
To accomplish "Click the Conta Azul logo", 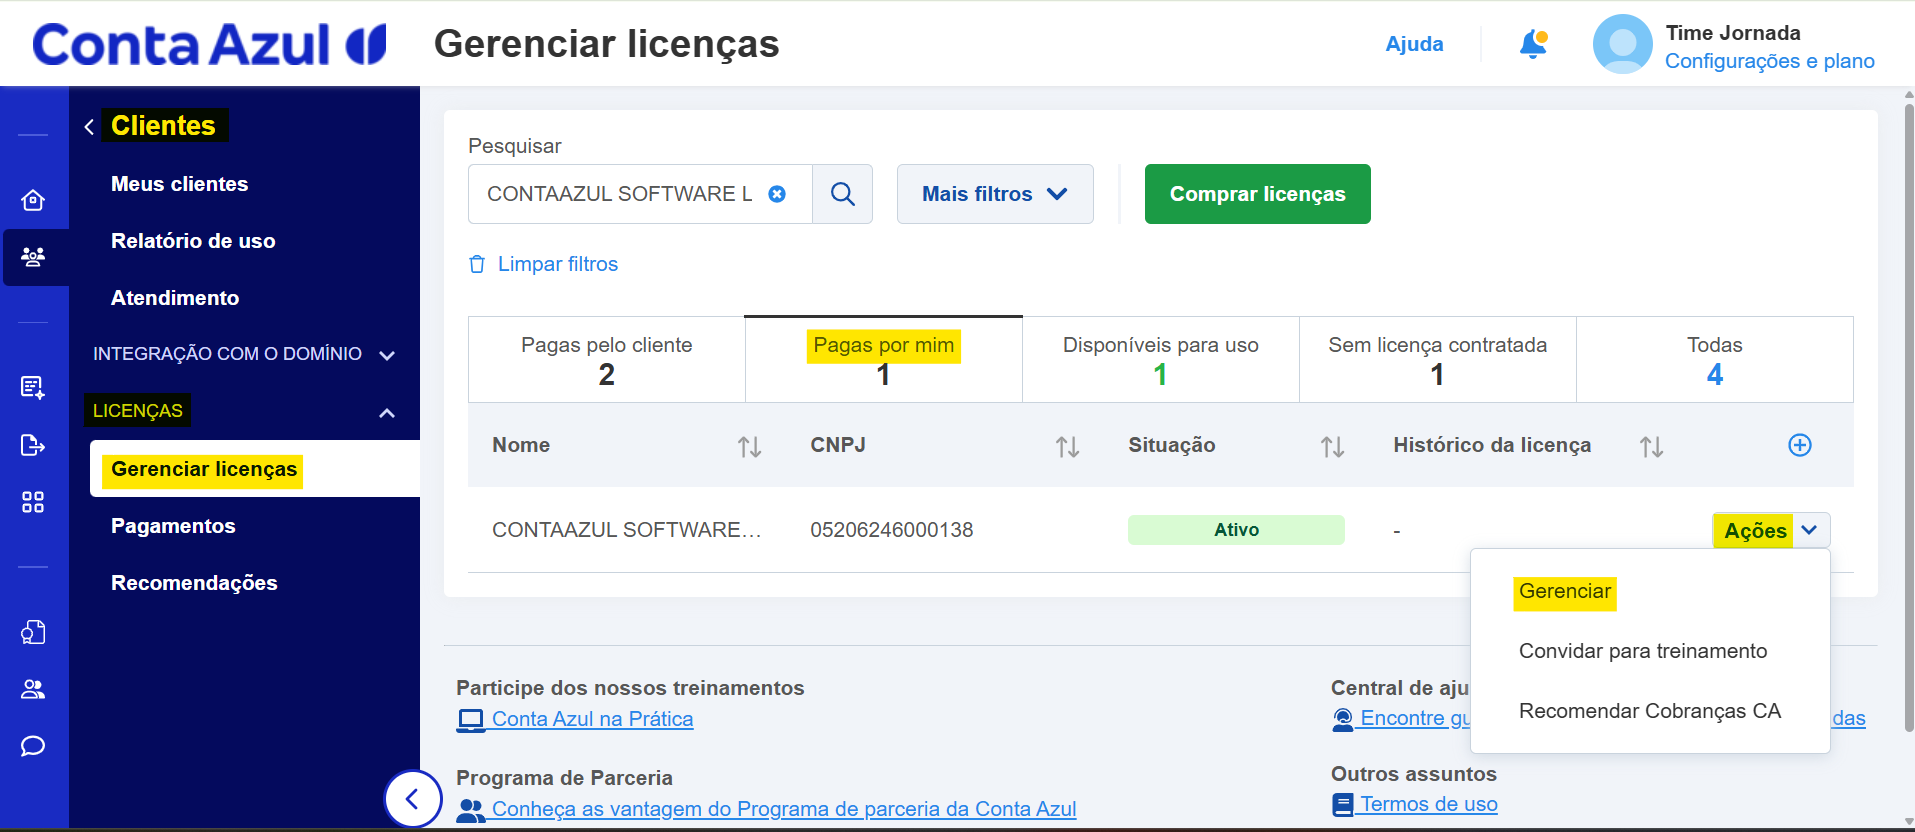I will [209, 45].
